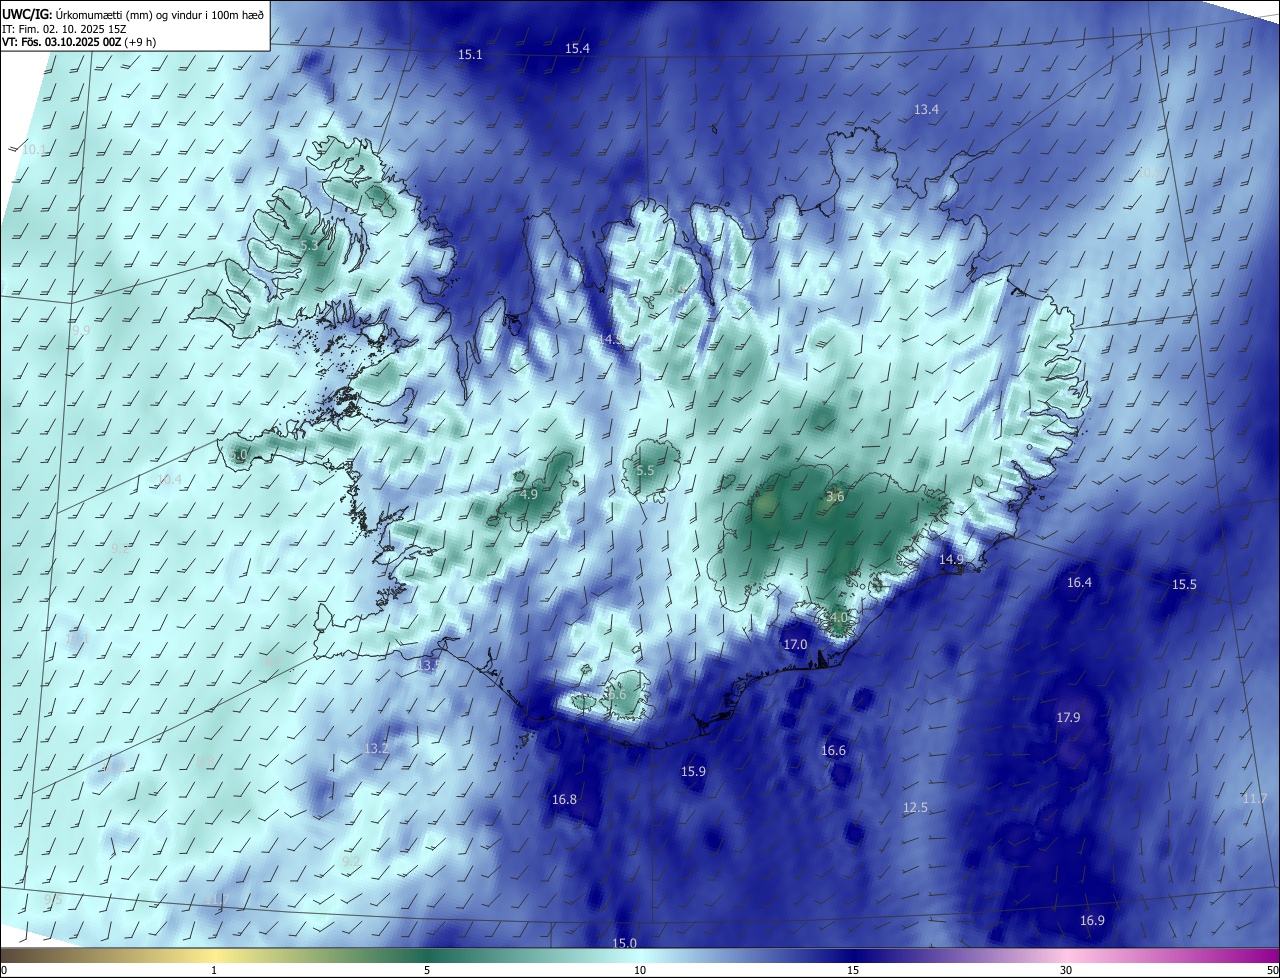The width and height of the screenshot is (1280, 978).
Task: Click the 15.5 value on the east side
Action: pyautogui.click(x=1184, y=585)
